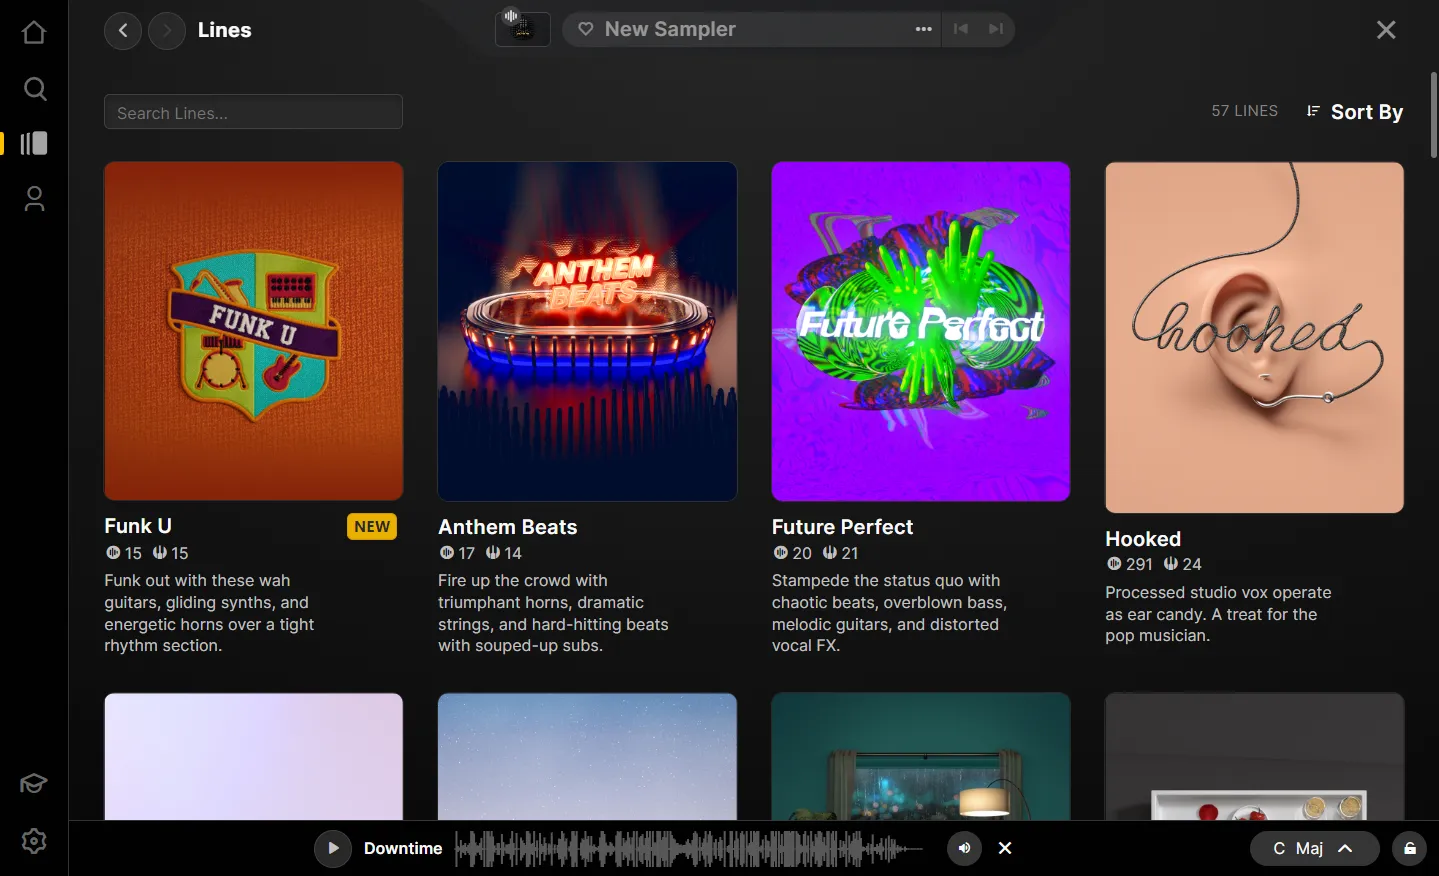The image size is (1439, 876).
Task: Toggle the preview volume speaker icon
Action: 964,848
